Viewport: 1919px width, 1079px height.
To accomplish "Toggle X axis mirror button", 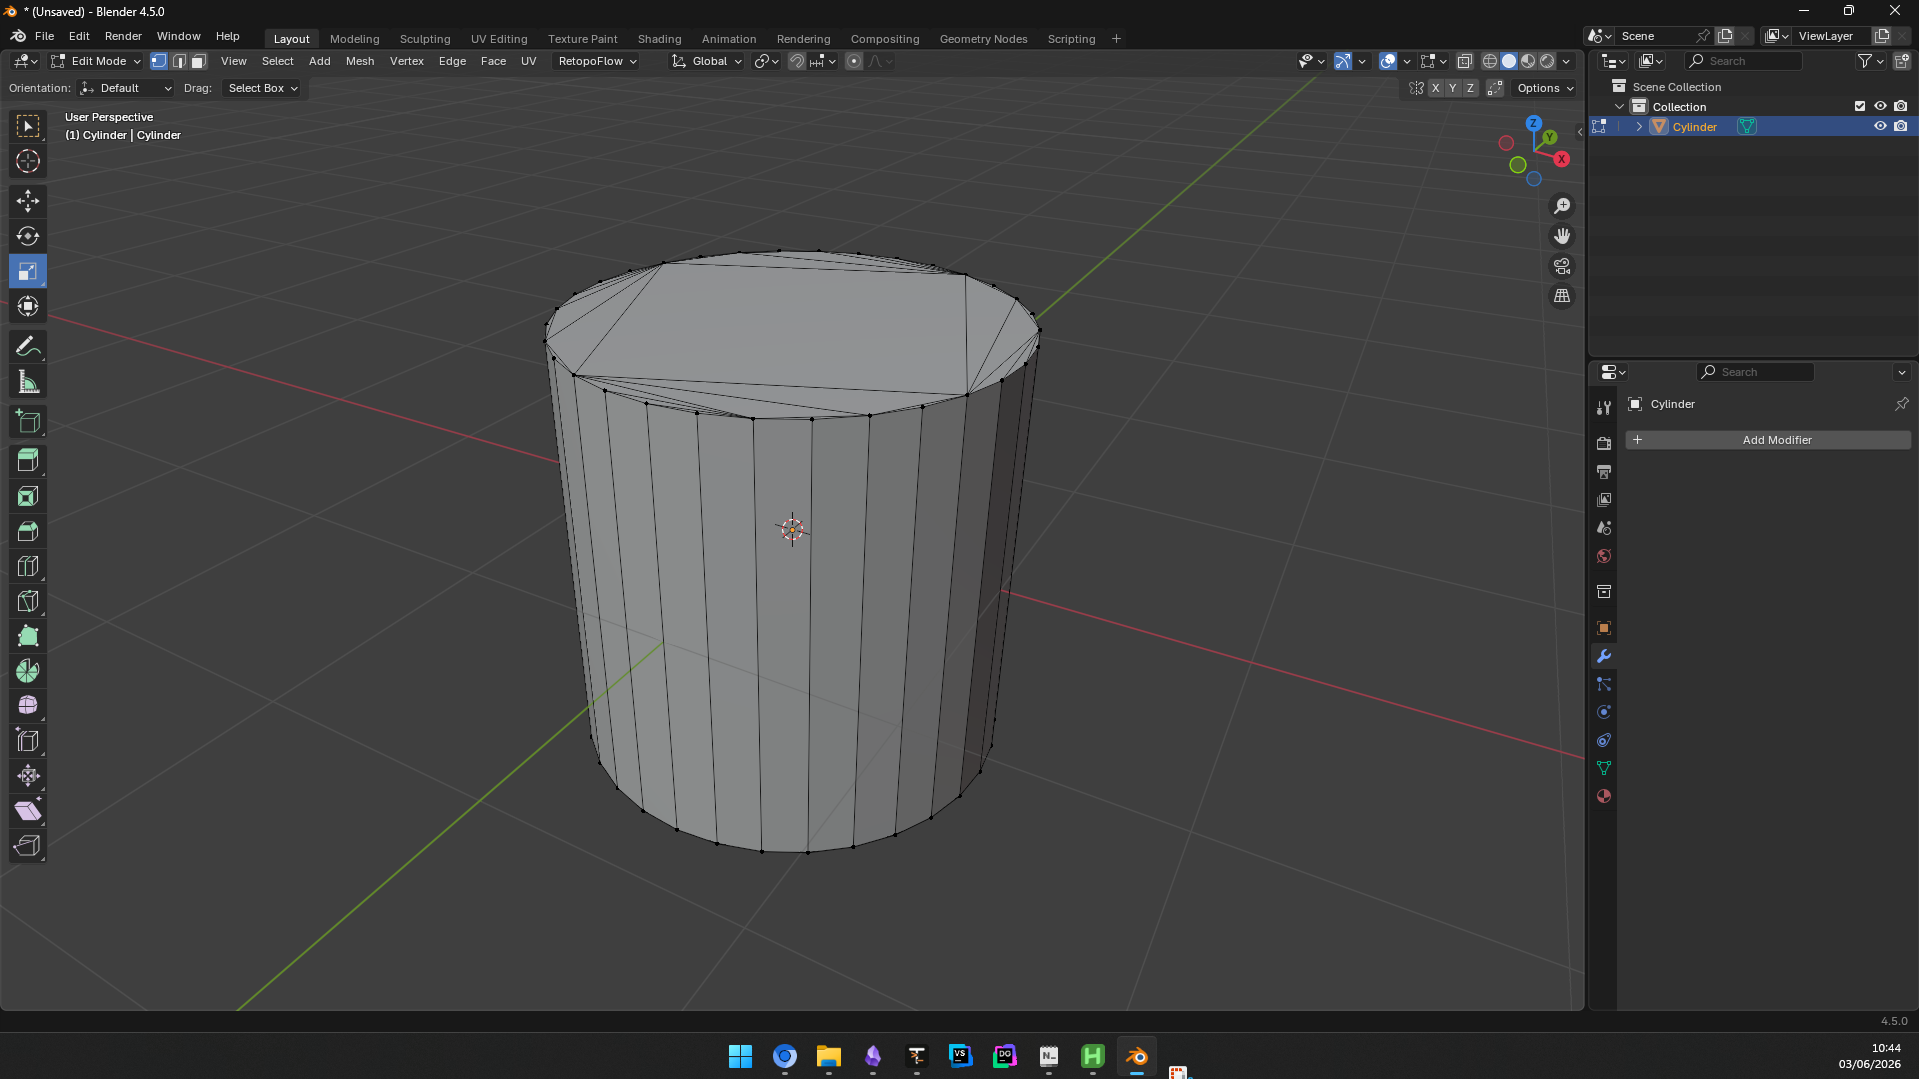I will 1436,88.
